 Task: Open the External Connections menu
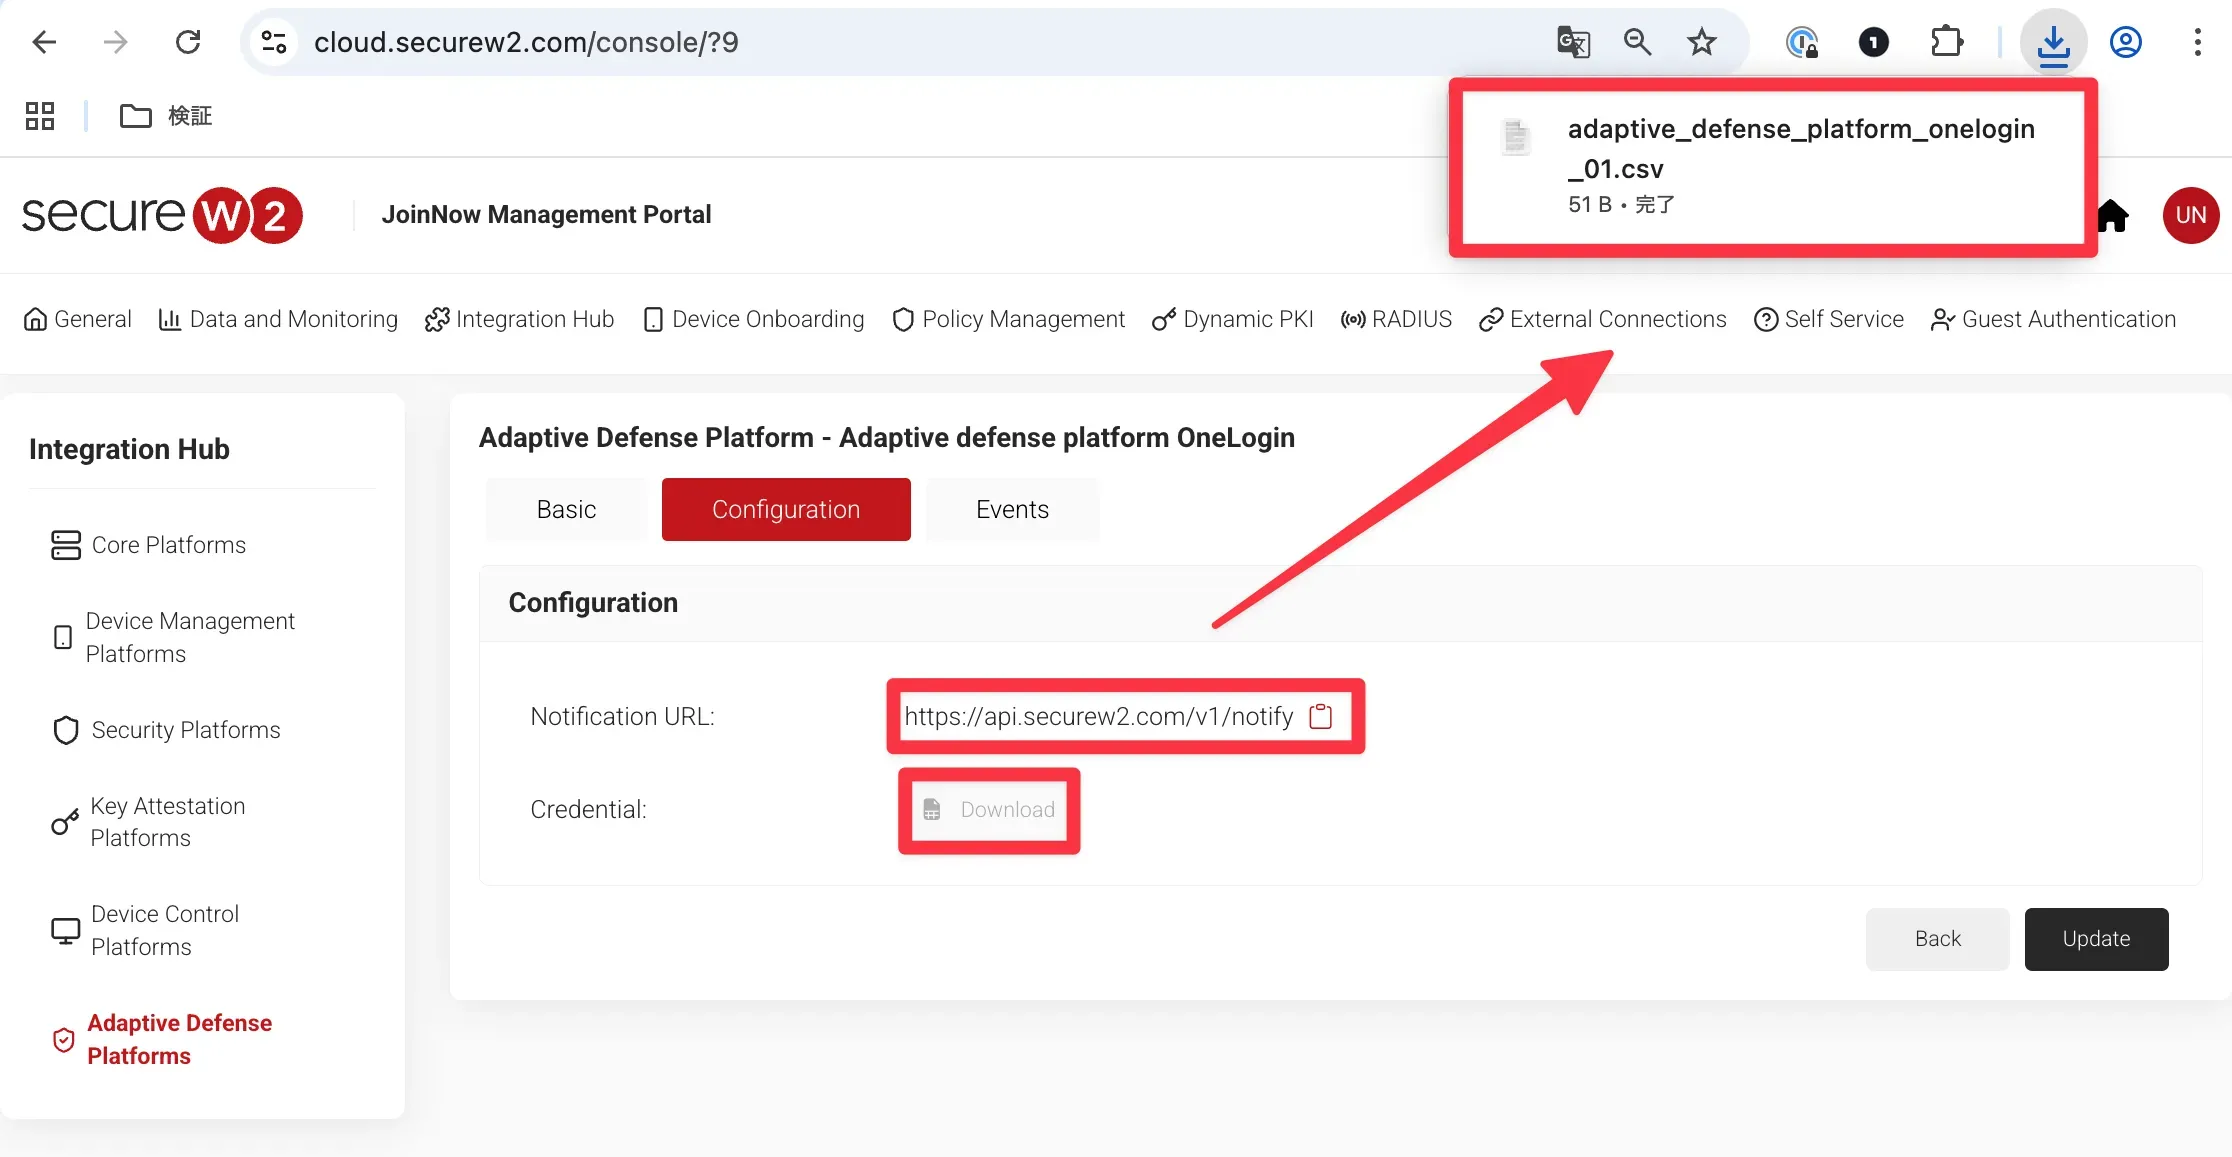tap(1603, 319)
